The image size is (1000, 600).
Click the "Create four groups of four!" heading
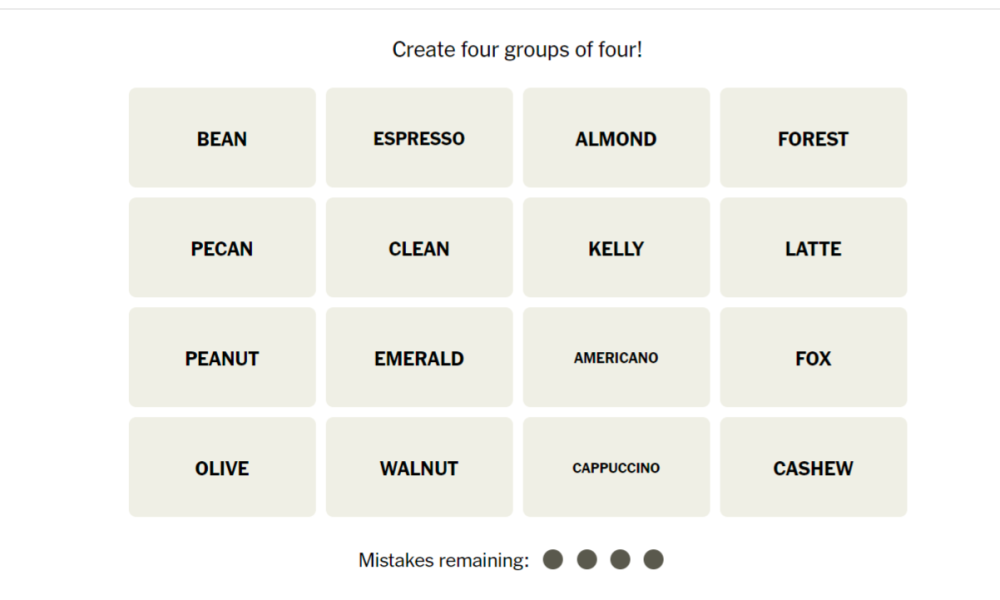(517, 49)
